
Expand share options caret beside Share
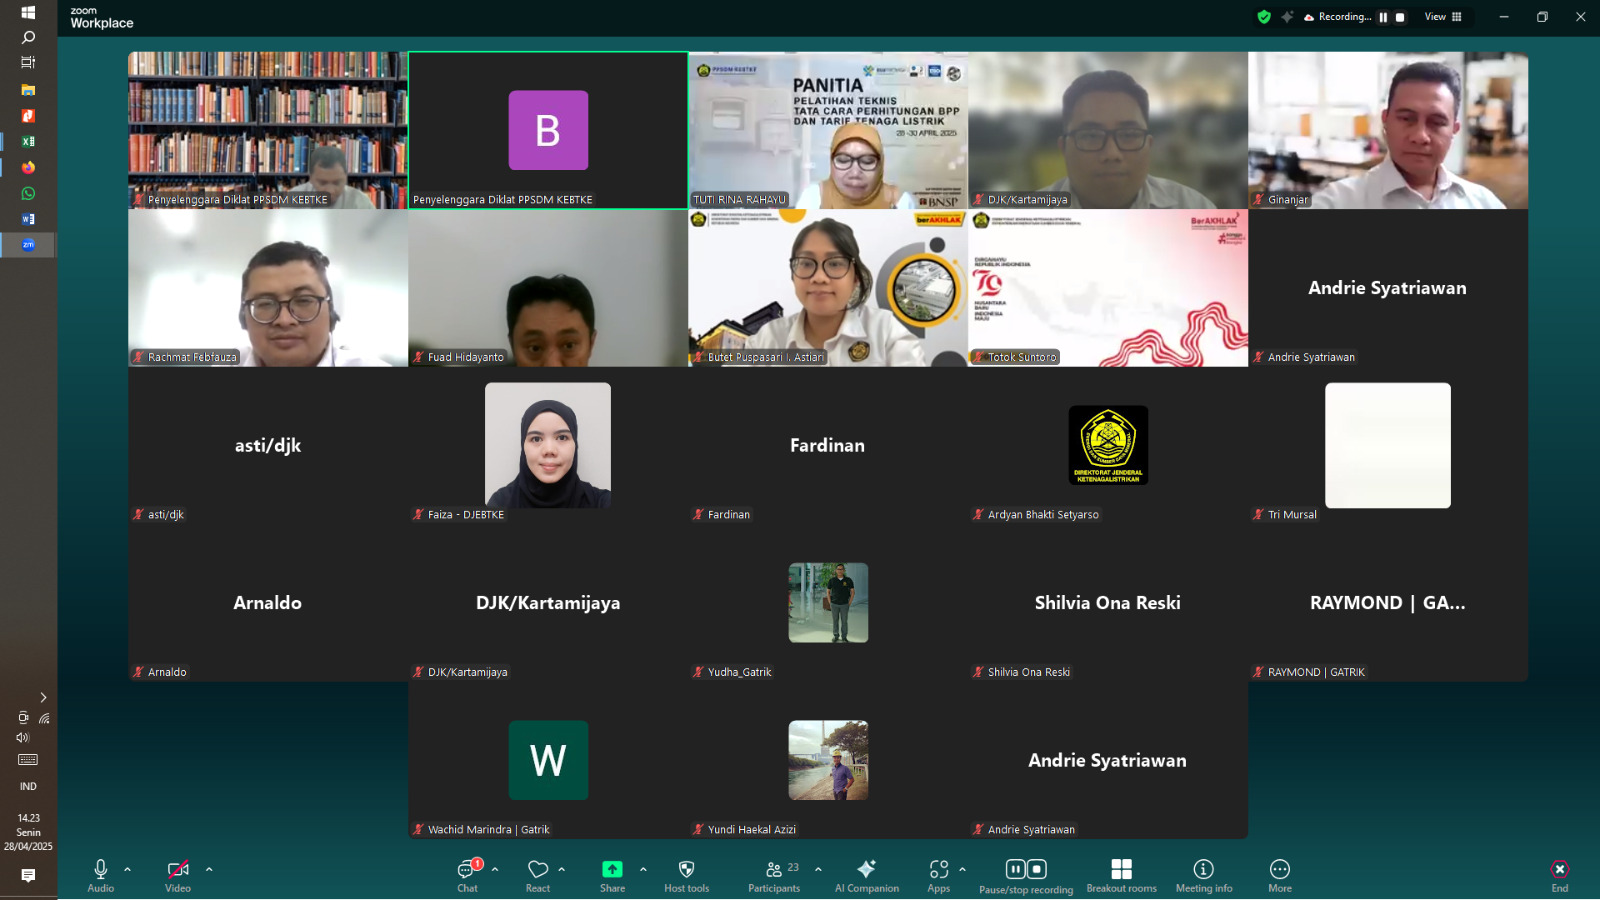643,869
